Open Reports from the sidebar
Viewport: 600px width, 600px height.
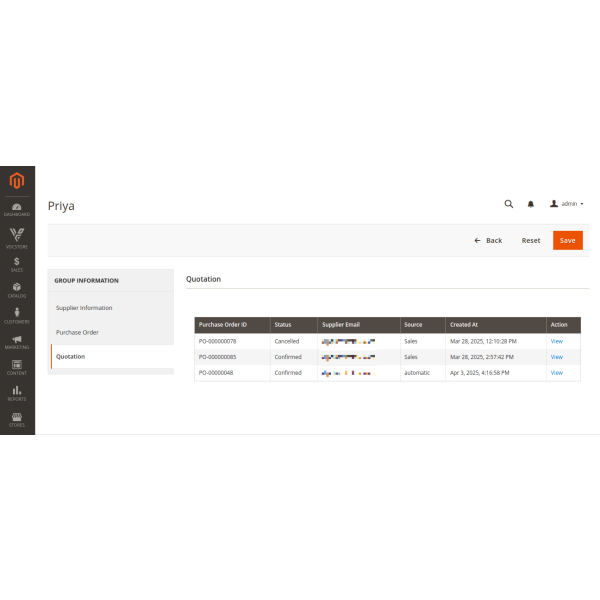17,394
